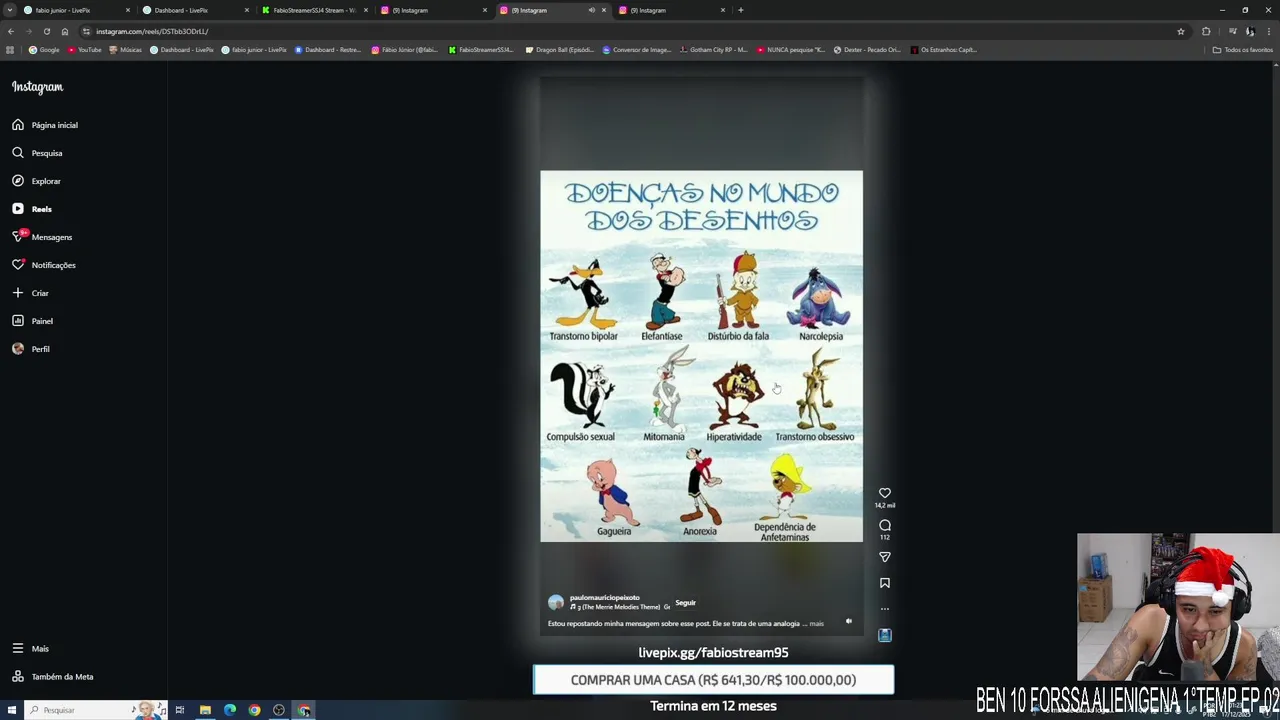Share the reel with the send icon
The height and width of the screenshot is (720, 1280).
(885, 557)
